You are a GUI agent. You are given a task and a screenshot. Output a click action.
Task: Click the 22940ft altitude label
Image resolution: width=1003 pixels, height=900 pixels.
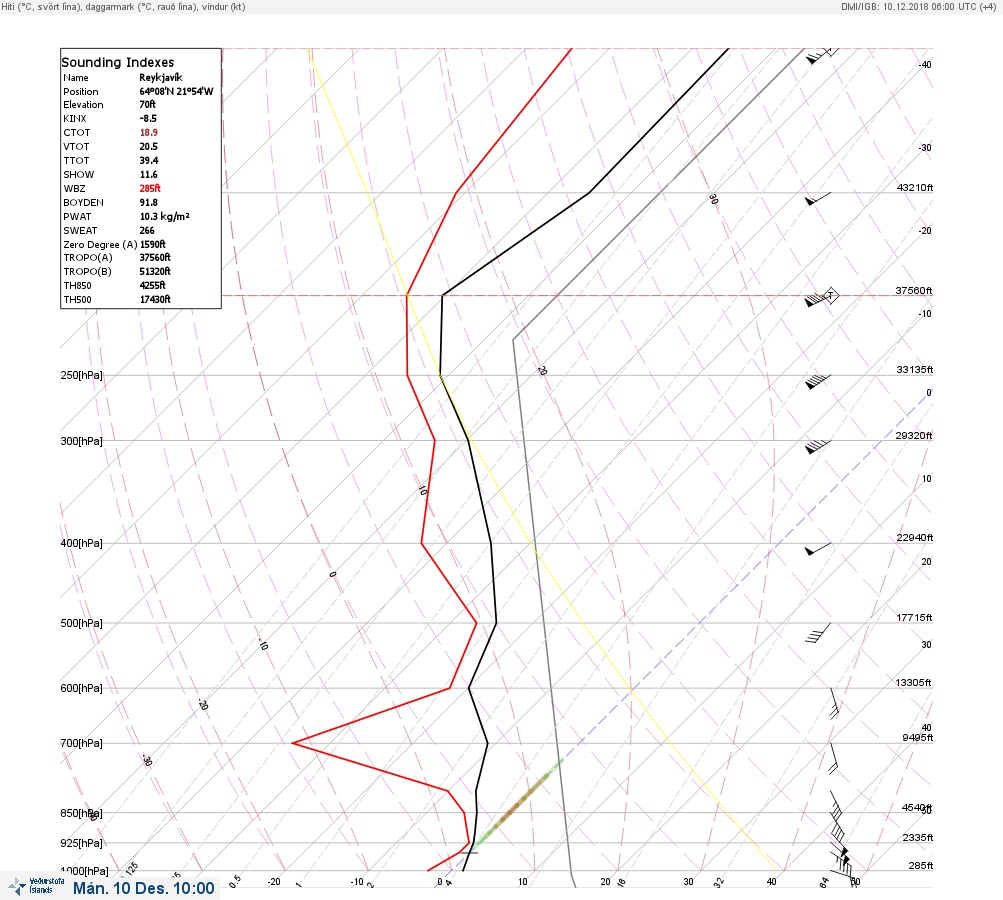(x=914, y=537)
